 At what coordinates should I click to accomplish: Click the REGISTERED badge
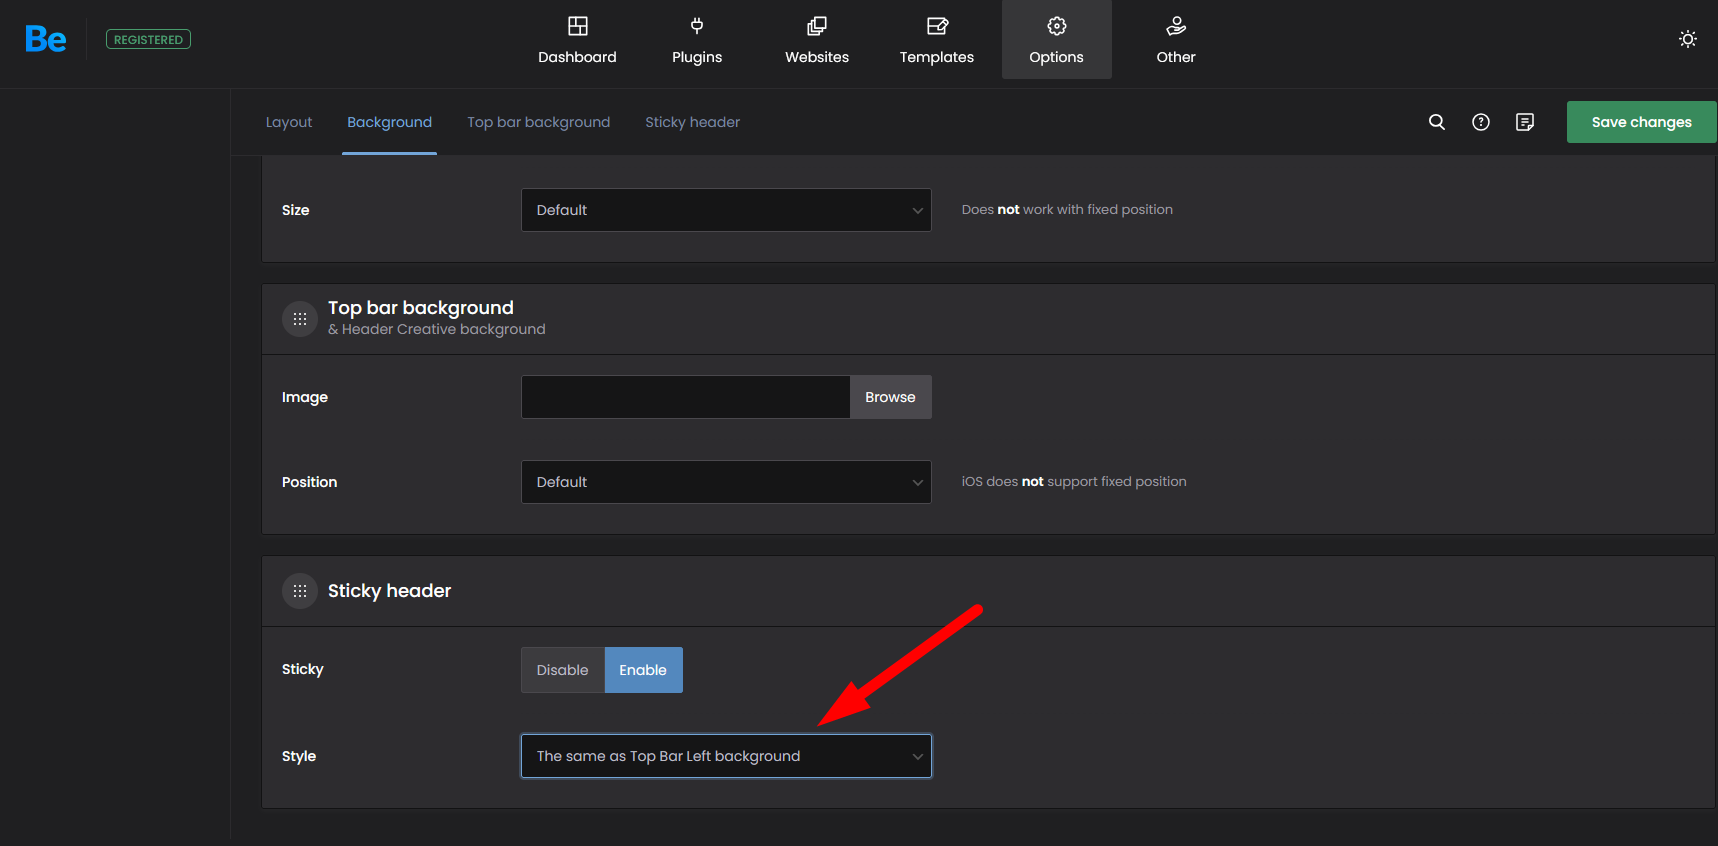148,39
